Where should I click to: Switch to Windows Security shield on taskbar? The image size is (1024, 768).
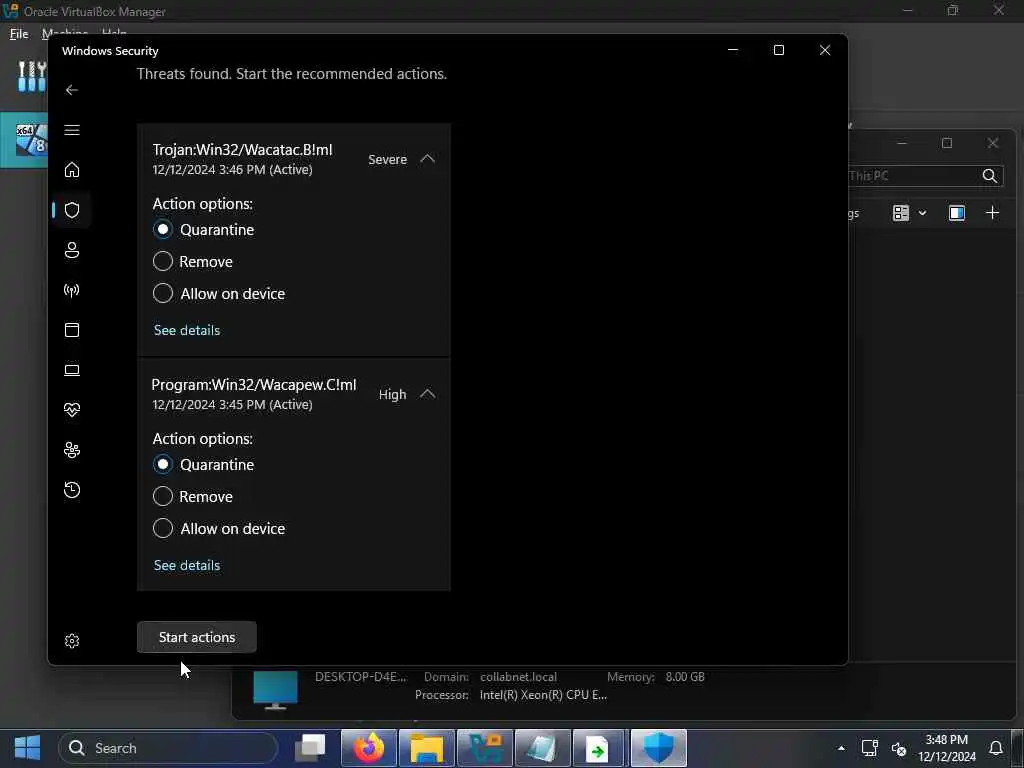tap(658, 748)
